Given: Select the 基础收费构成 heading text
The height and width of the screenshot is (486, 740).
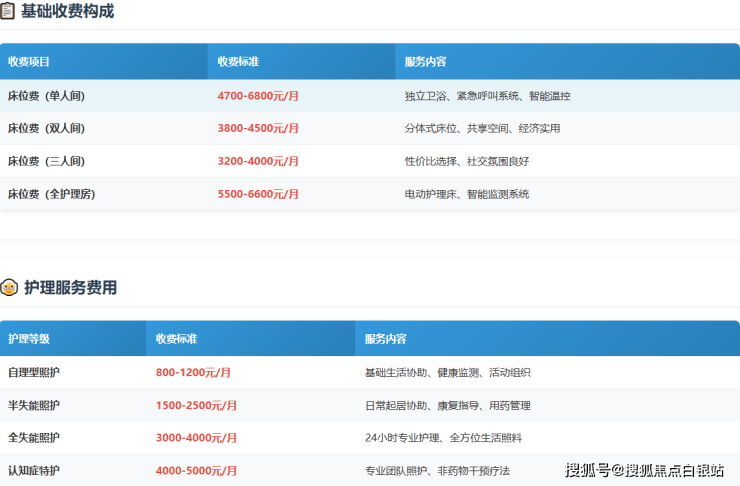Looking at the screenshot, I should (67, 11).
